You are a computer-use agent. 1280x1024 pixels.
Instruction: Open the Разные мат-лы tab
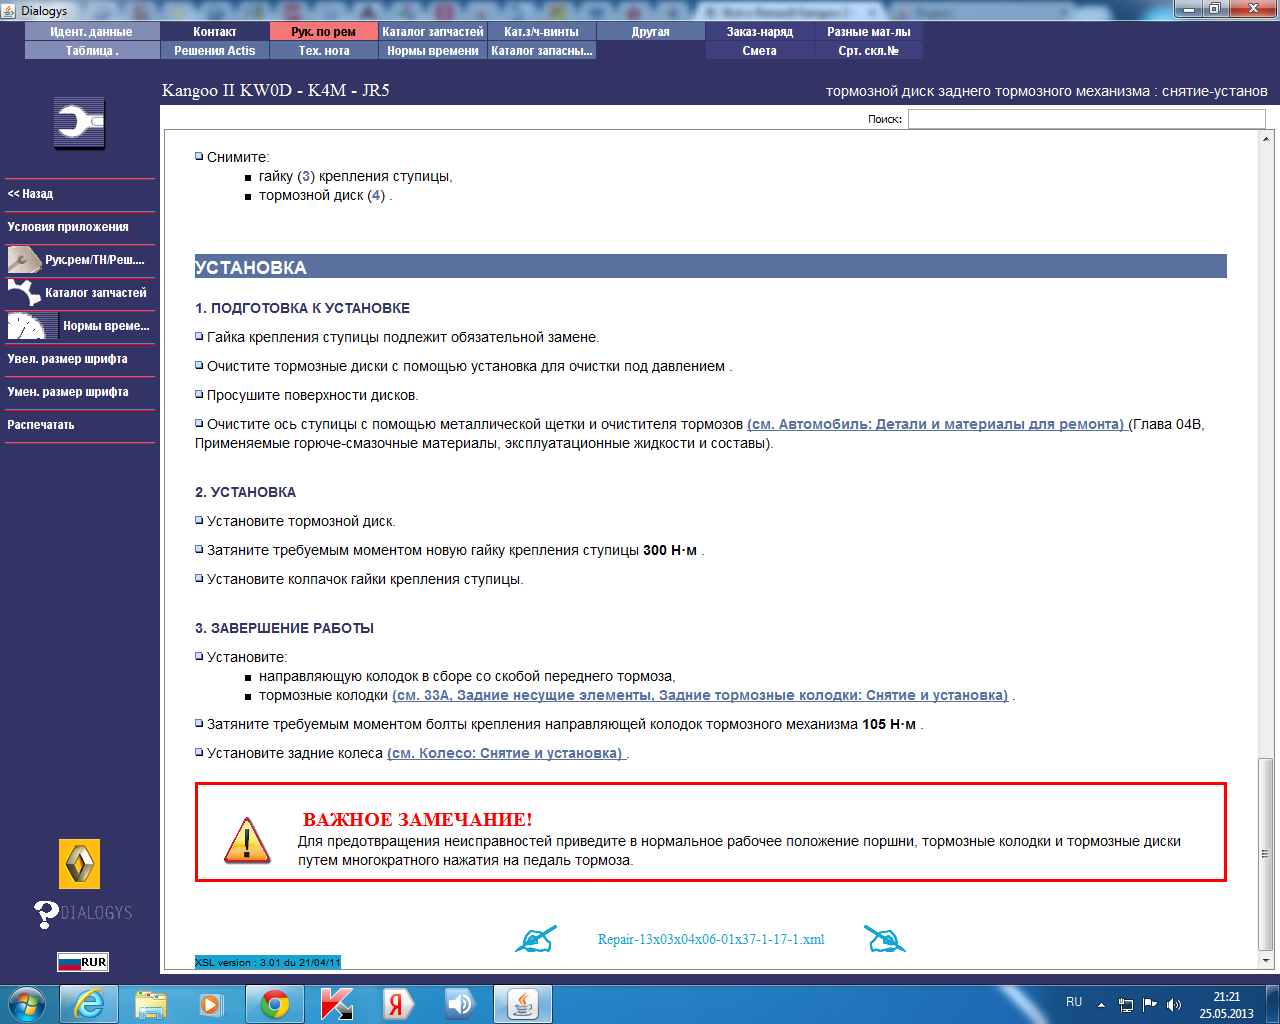click(x=869, y=32)
